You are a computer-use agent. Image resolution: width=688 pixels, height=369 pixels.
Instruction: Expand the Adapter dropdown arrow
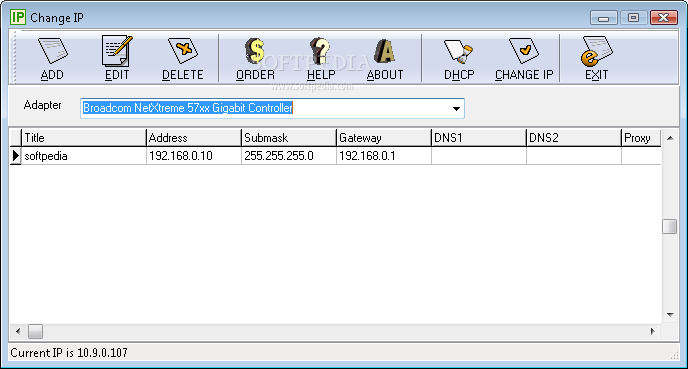456,108
